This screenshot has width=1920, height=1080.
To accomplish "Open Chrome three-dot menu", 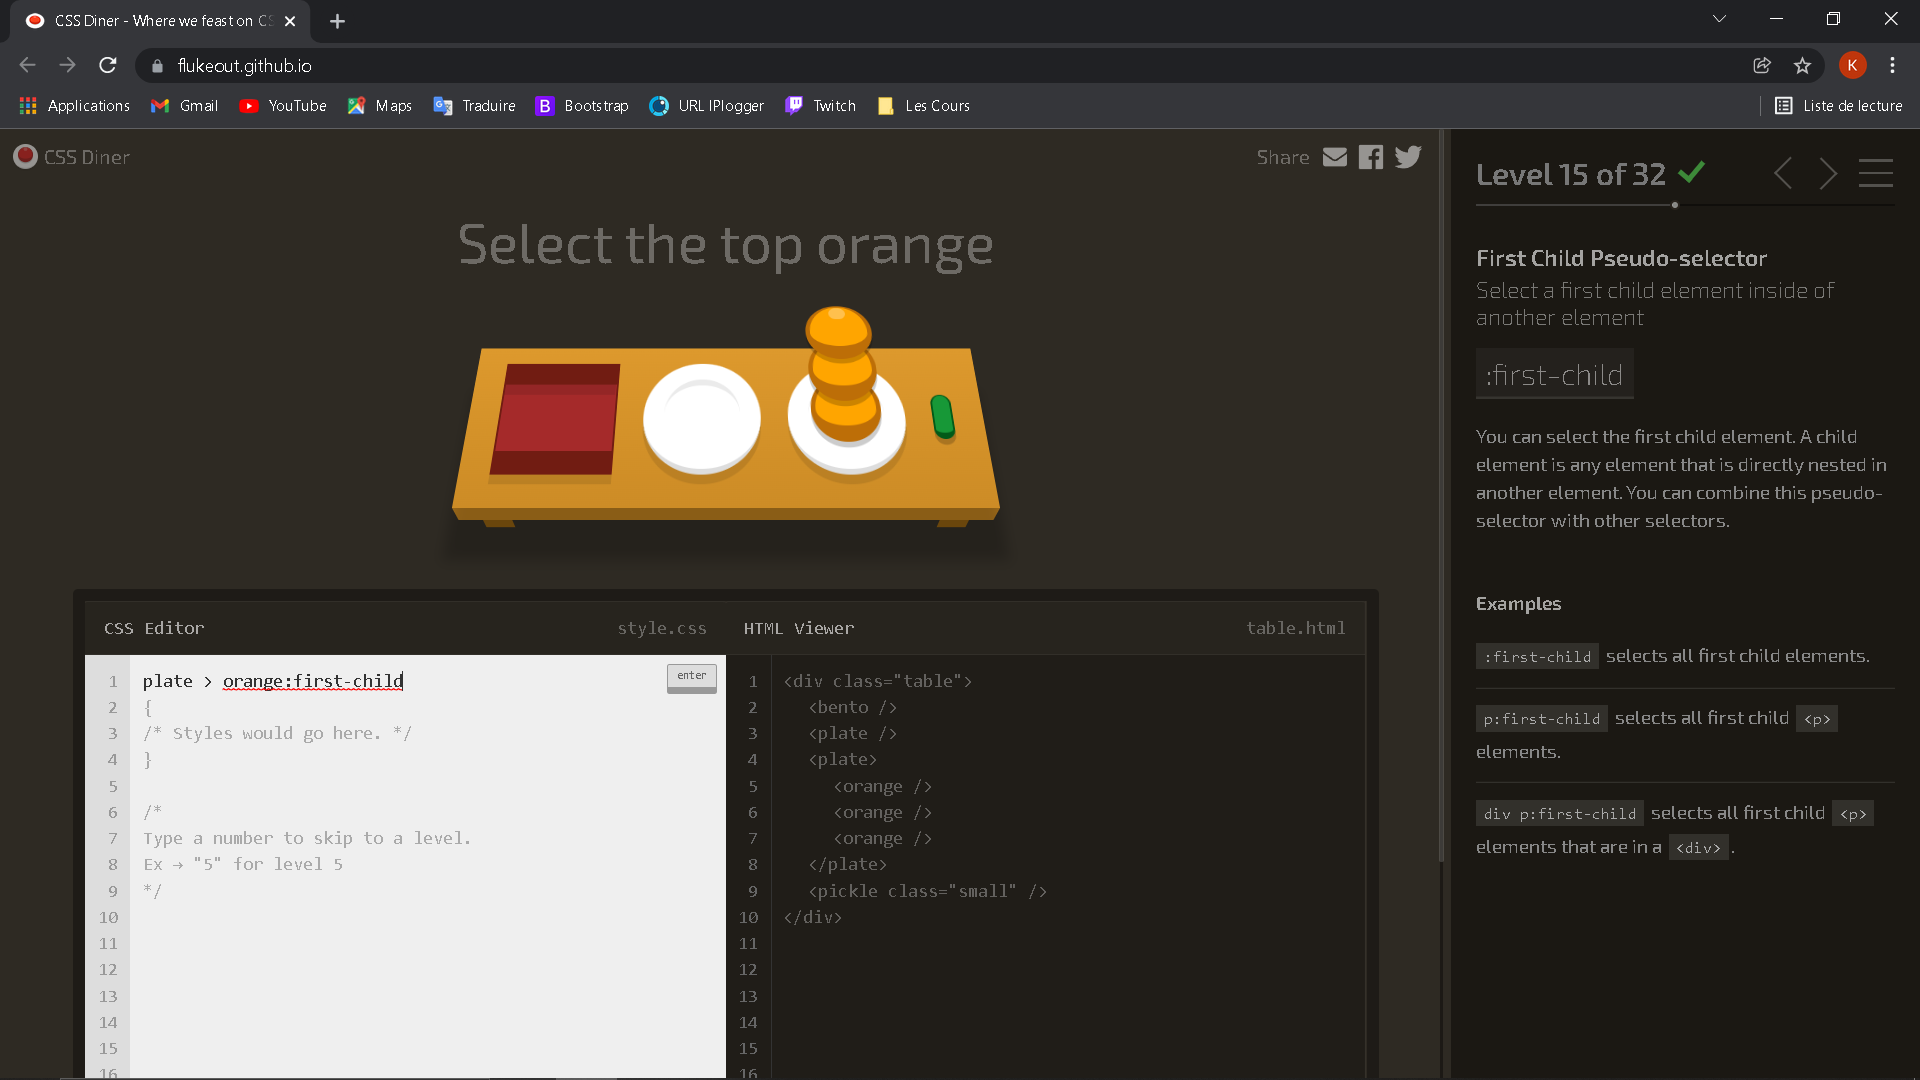I will click(1892, 65).
